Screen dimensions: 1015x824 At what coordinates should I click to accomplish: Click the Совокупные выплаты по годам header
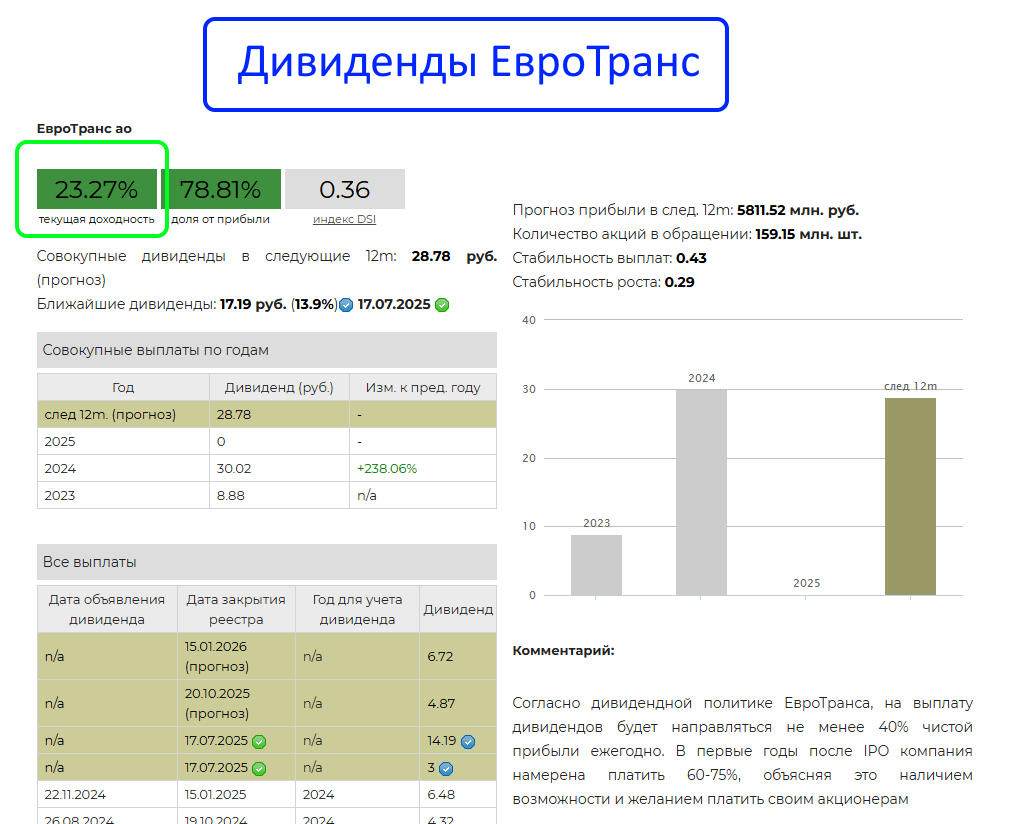click(267, 350)
